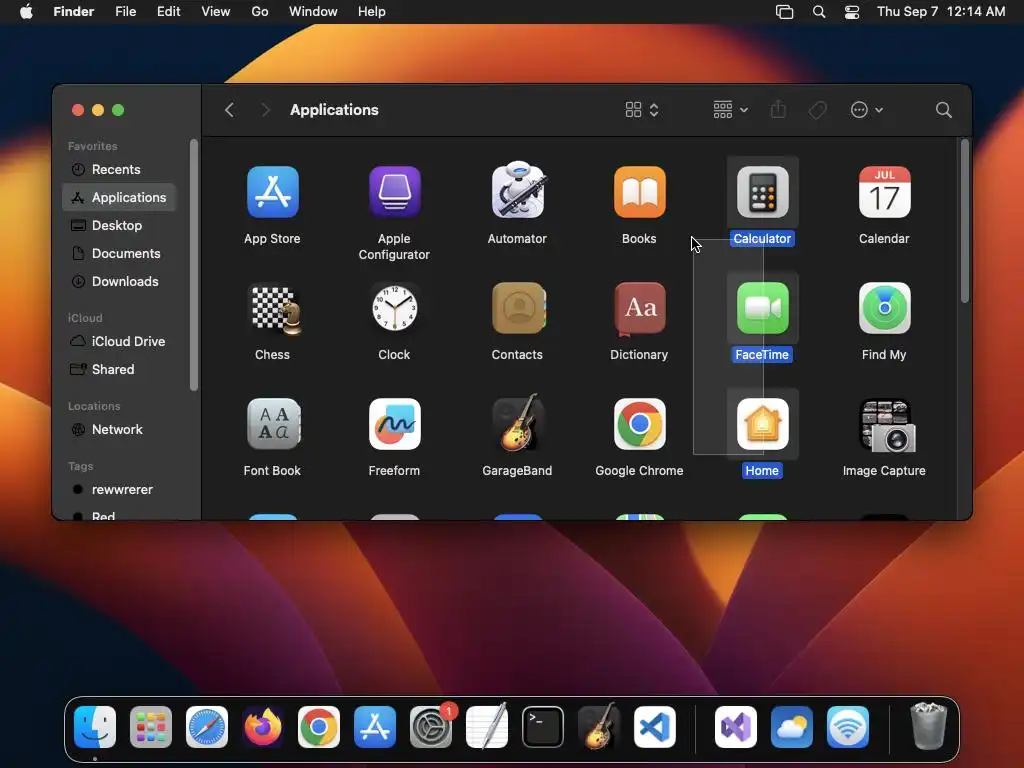Select the Dictionary app icon
1024x768 pixels.
click(639, 308)
